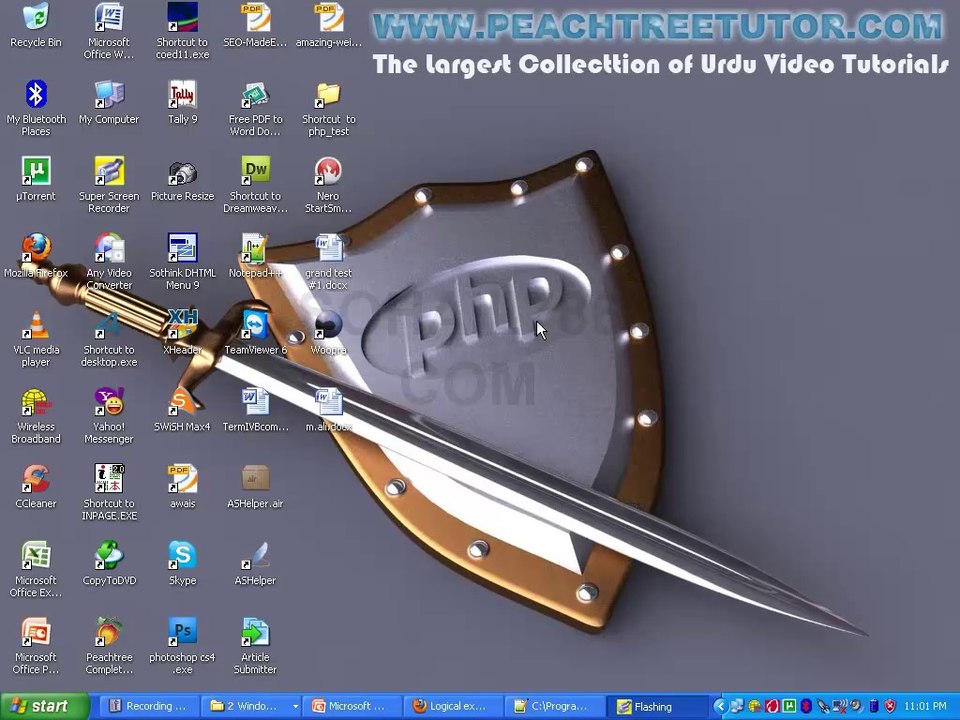
Task: Switch to Flashing taskbar button
Action: coord(658,707)
